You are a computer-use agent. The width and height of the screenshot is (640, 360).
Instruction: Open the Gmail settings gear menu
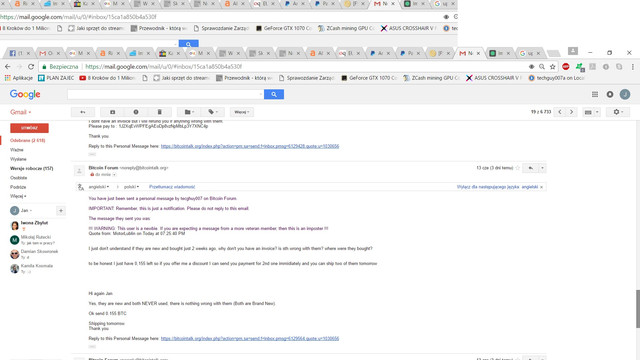click(618, 112)
